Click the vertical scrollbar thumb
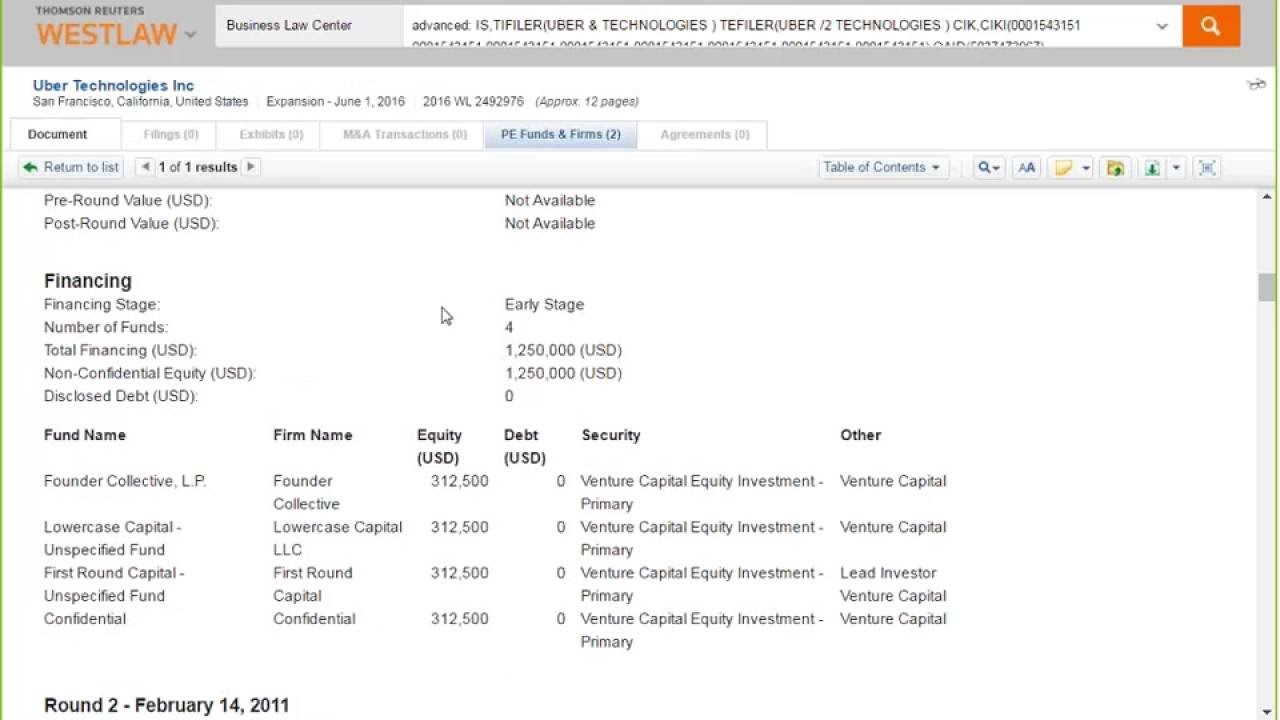The height and width of the screenshot is (720, 1280). (x=1266, y=287)
